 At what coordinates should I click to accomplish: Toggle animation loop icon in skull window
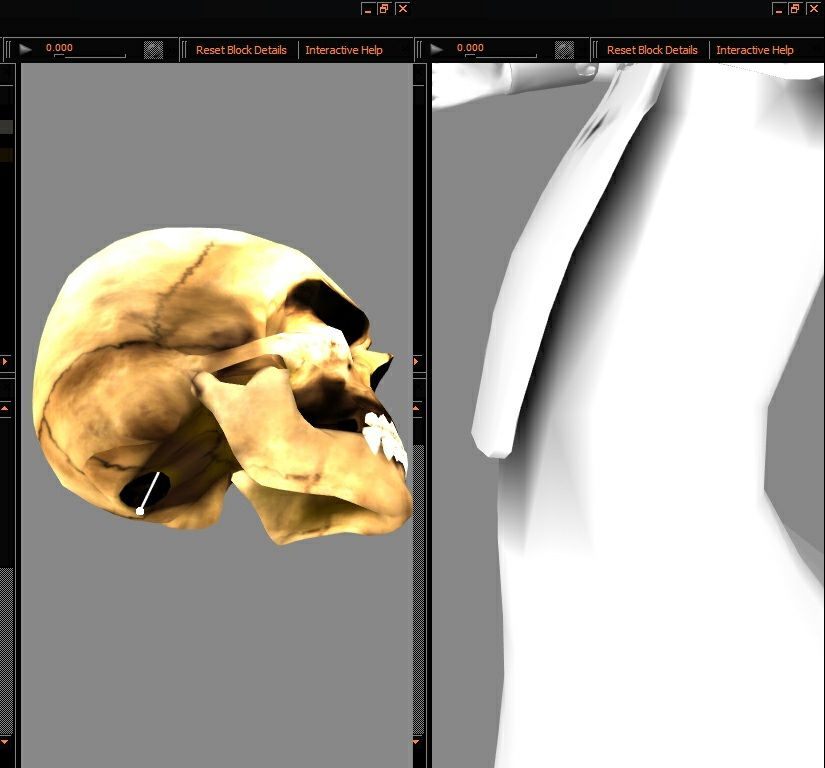pos(153,50)
